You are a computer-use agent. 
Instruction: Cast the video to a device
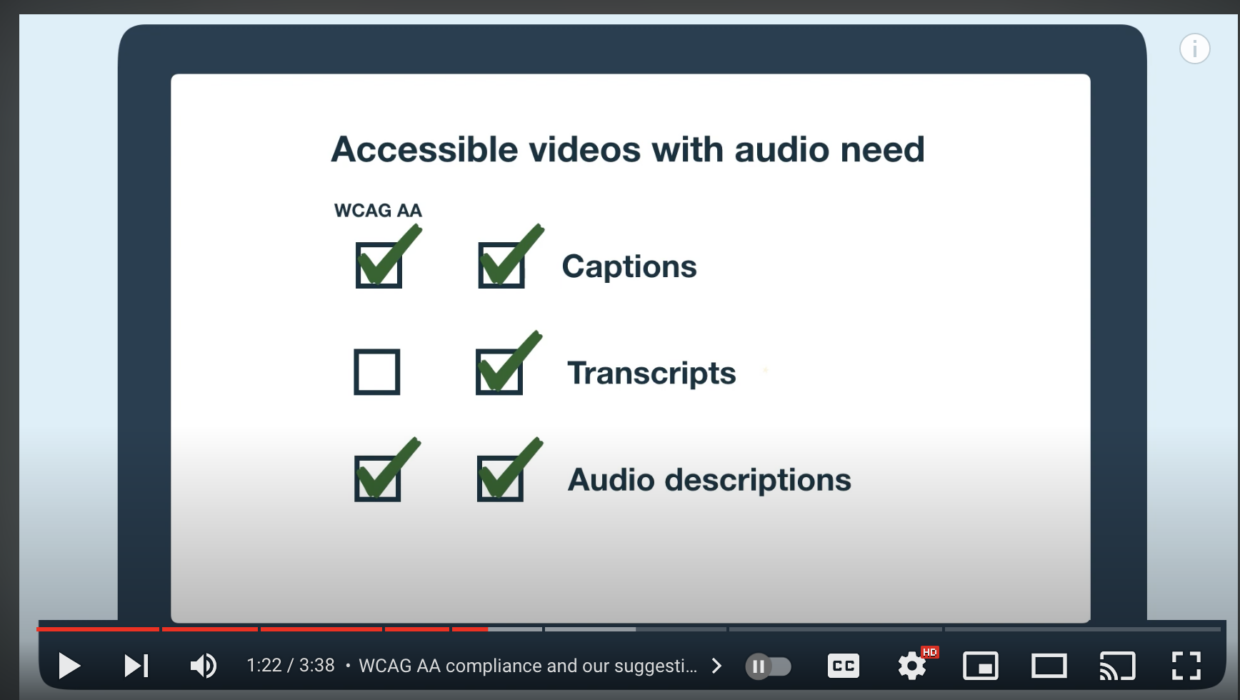pyautogui.click(x=1117, y=665)
